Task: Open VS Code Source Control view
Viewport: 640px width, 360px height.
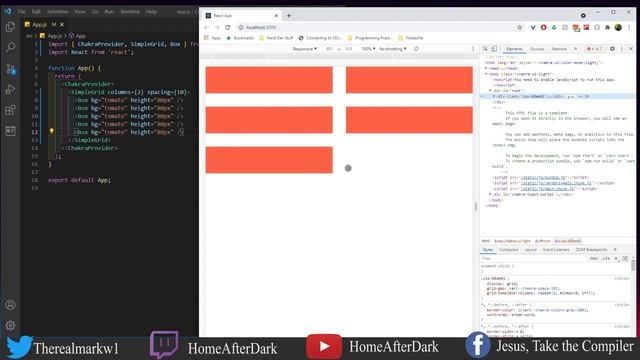Action: click(10, 69)
